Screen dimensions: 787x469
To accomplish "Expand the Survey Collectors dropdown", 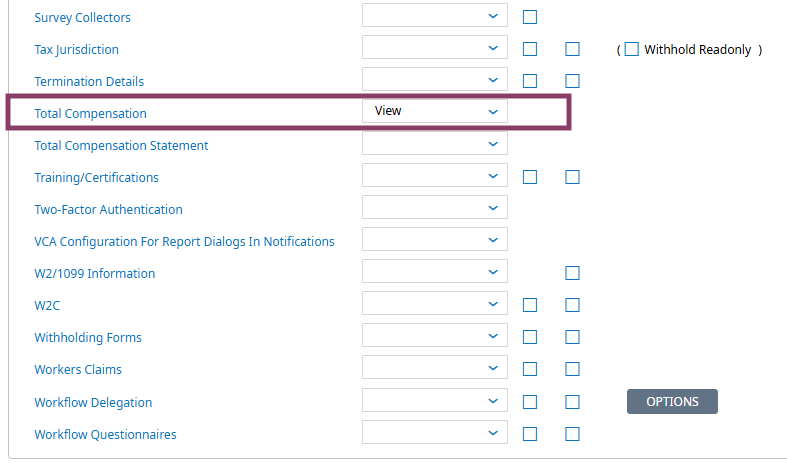I will [435, 16].
